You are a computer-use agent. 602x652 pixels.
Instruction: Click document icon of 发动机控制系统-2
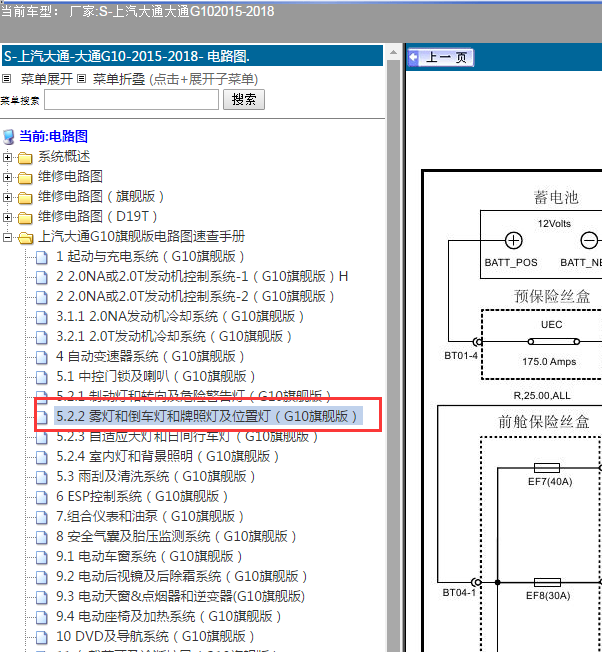[42, 298]
